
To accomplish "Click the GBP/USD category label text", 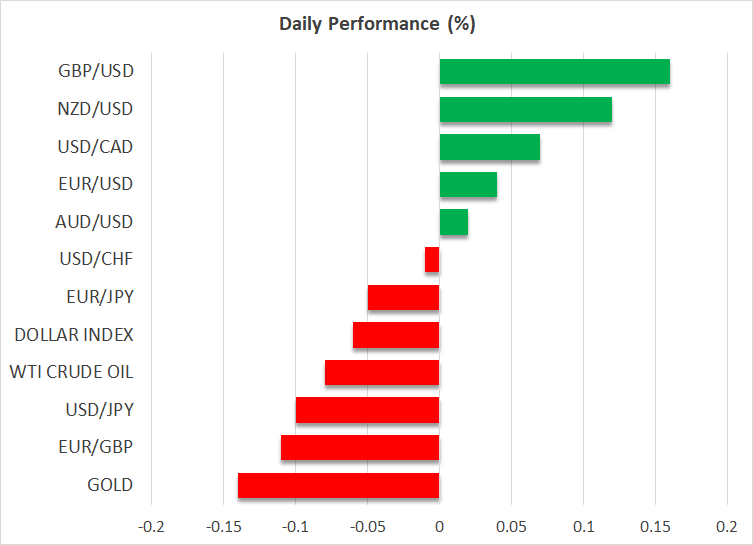I will click(96, 72).
